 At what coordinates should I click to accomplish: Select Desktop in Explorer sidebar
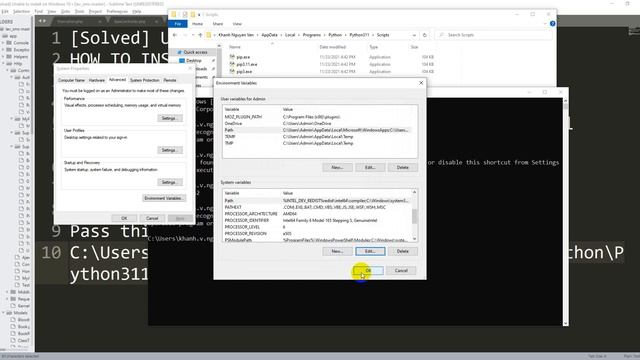194,60
